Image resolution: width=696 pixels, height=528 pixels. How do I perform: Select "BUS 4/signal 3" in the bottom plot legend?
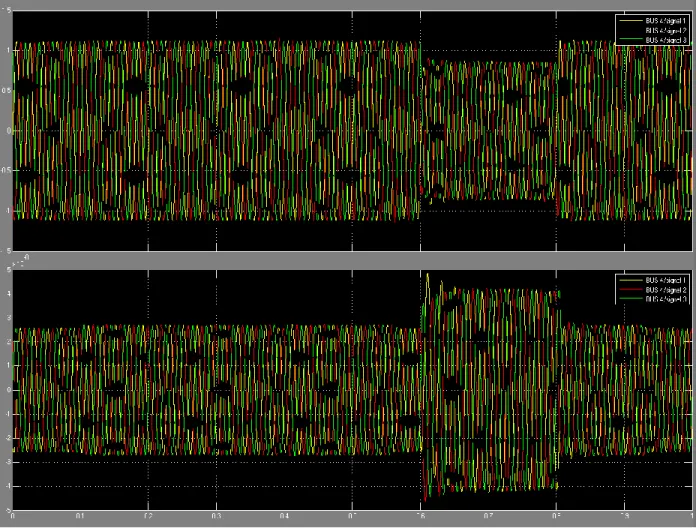click(x=666, y=299)
